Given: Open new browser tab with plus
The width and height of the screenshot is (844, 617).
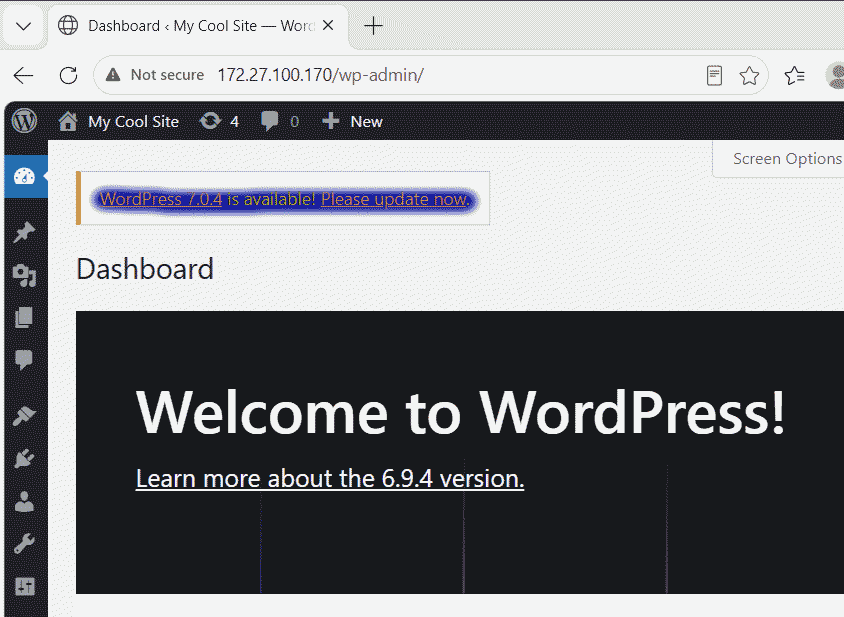Looking at the screenshot, I should click(373, 26).
